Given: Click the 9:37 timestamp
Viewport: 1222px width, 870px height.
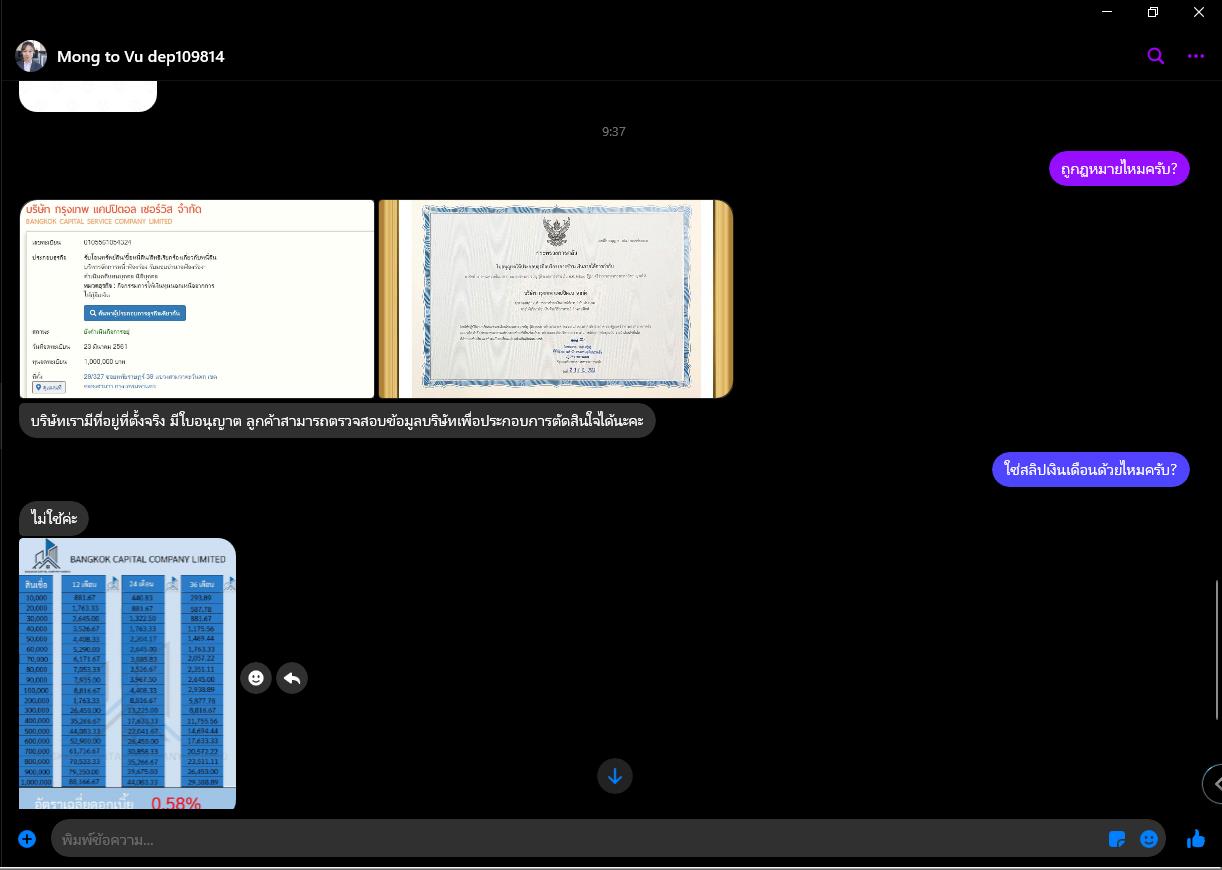Looking at the screenshot, I should (614, 131).
